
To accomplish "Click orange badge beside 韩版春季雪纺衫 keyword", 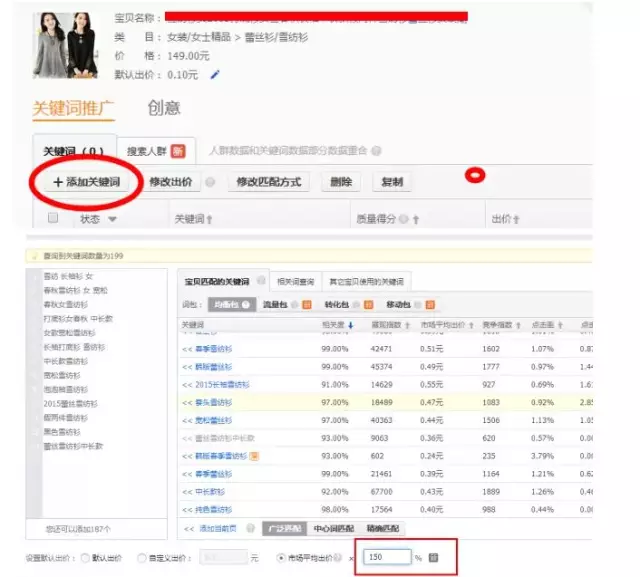I will 254,456.
